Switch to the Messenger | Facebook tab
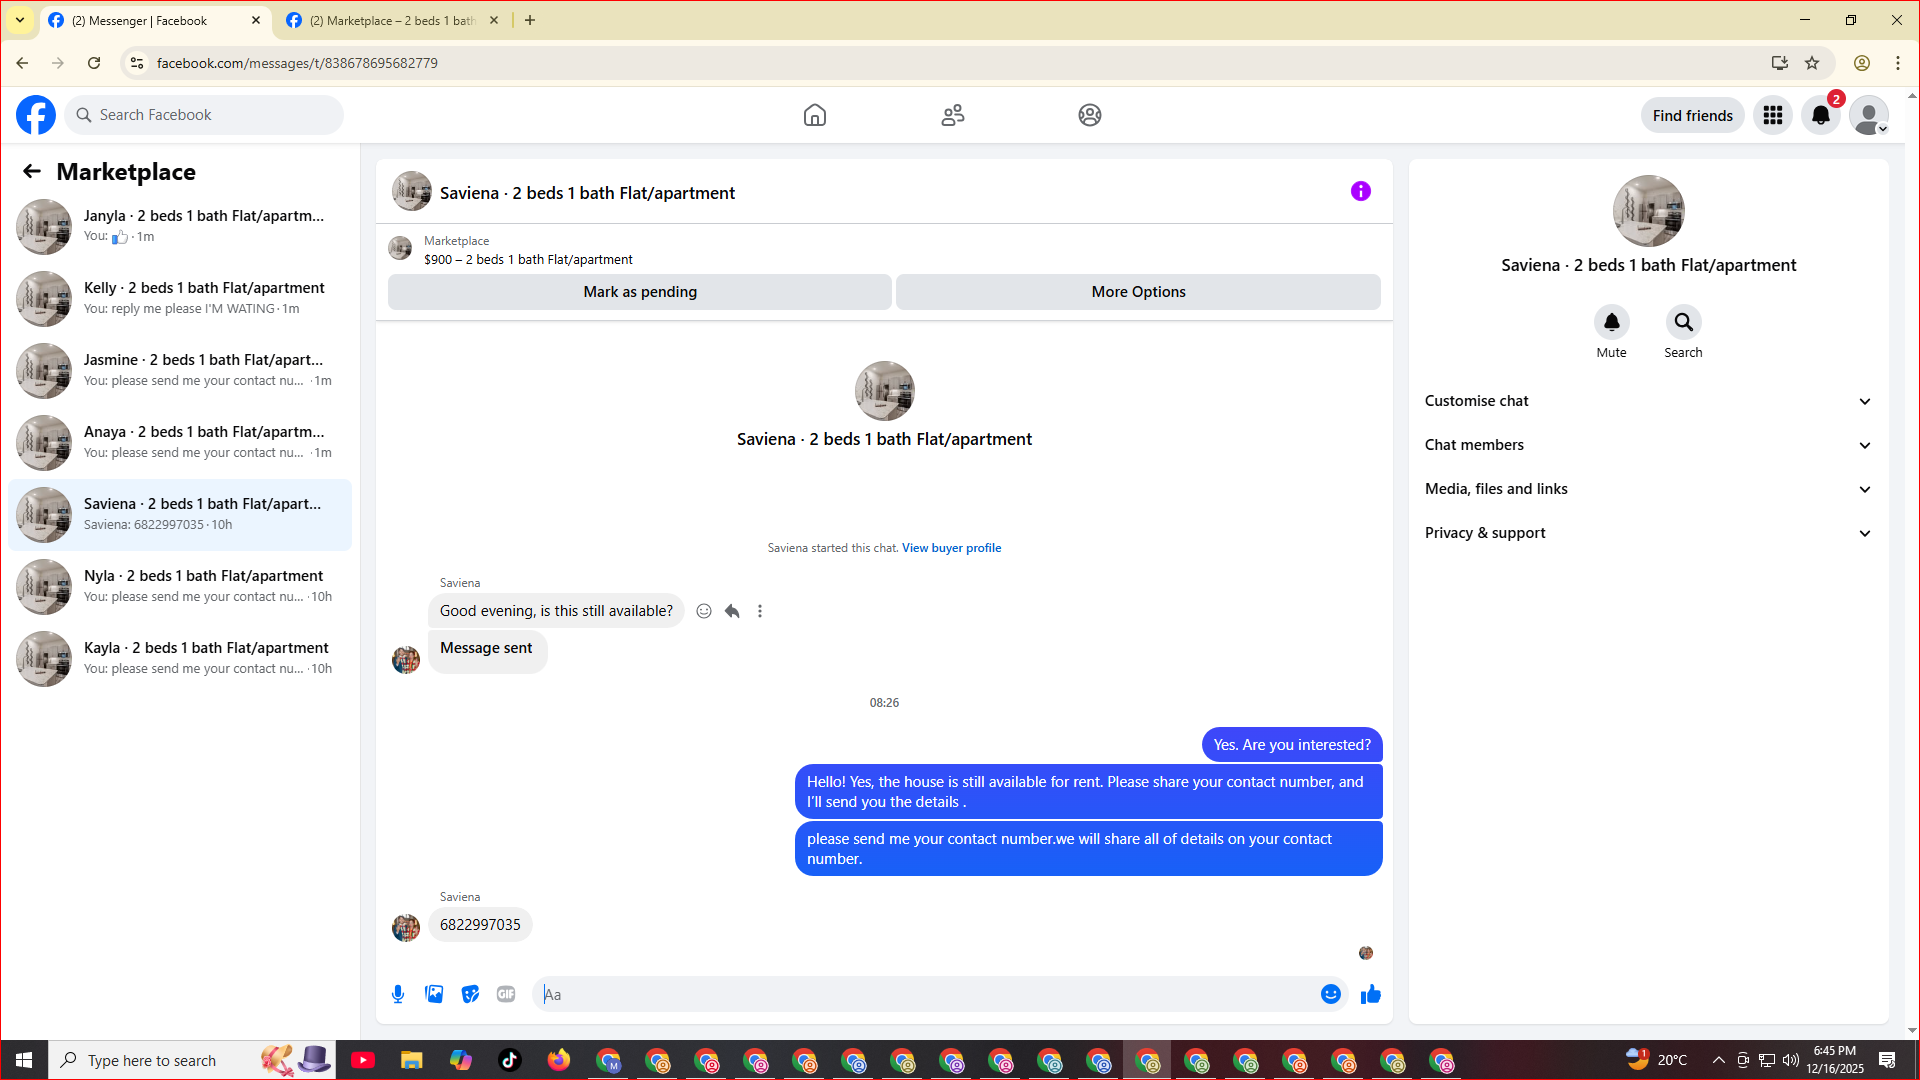 [155, 20]
